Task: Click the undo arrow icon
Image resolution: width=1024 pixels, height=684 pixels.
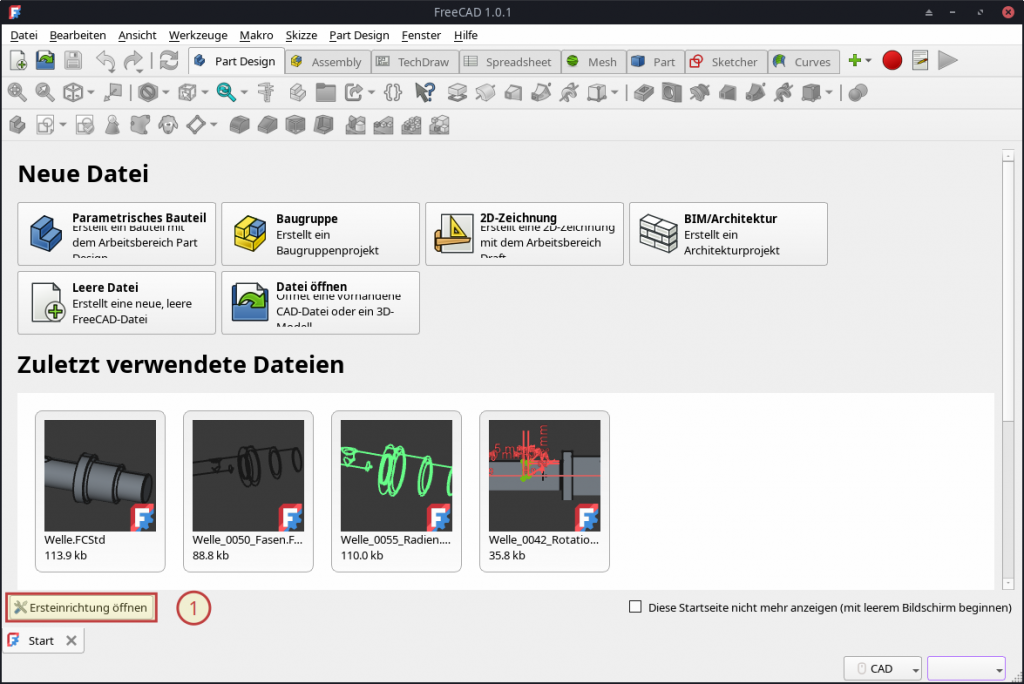Action: click(105, 61)
